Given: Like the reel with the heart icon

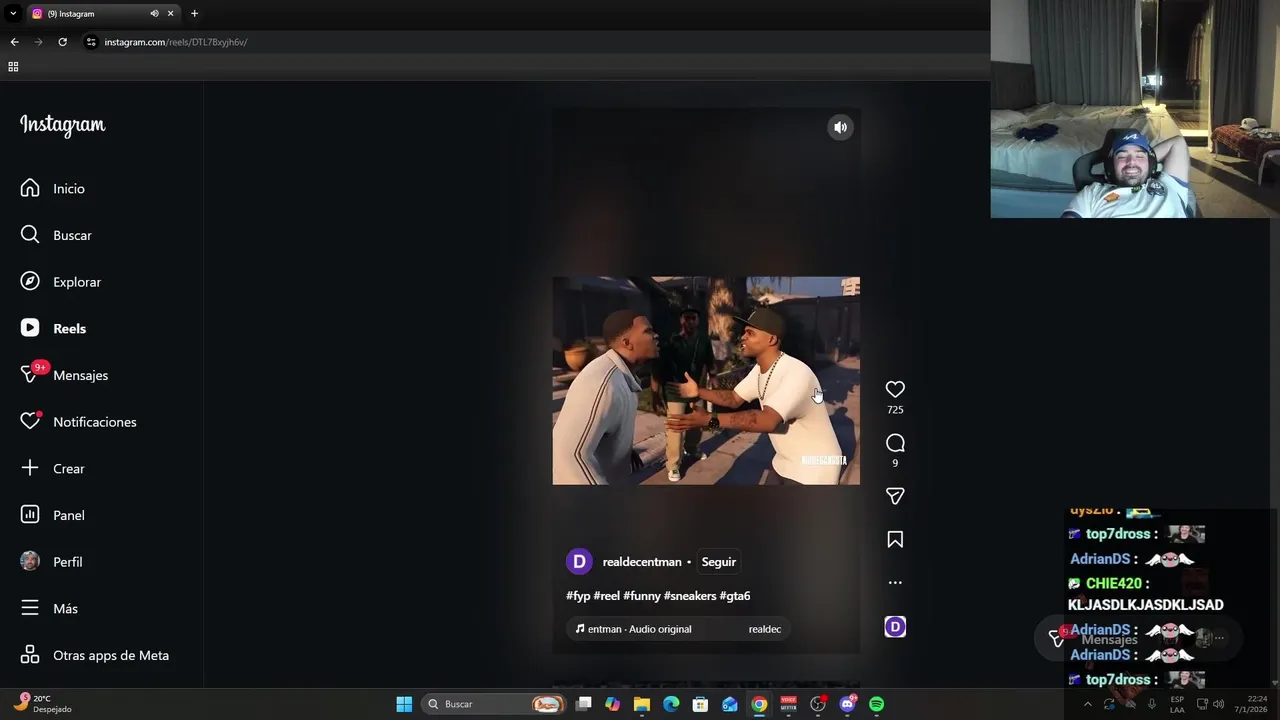Looking at the screenshot, I should click(x=895, y=389).
